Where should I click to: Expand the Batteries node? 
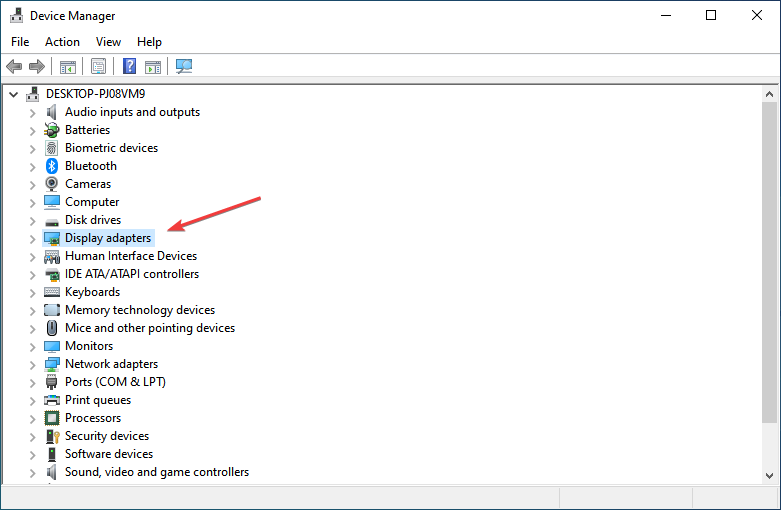(x=32, y=131)
